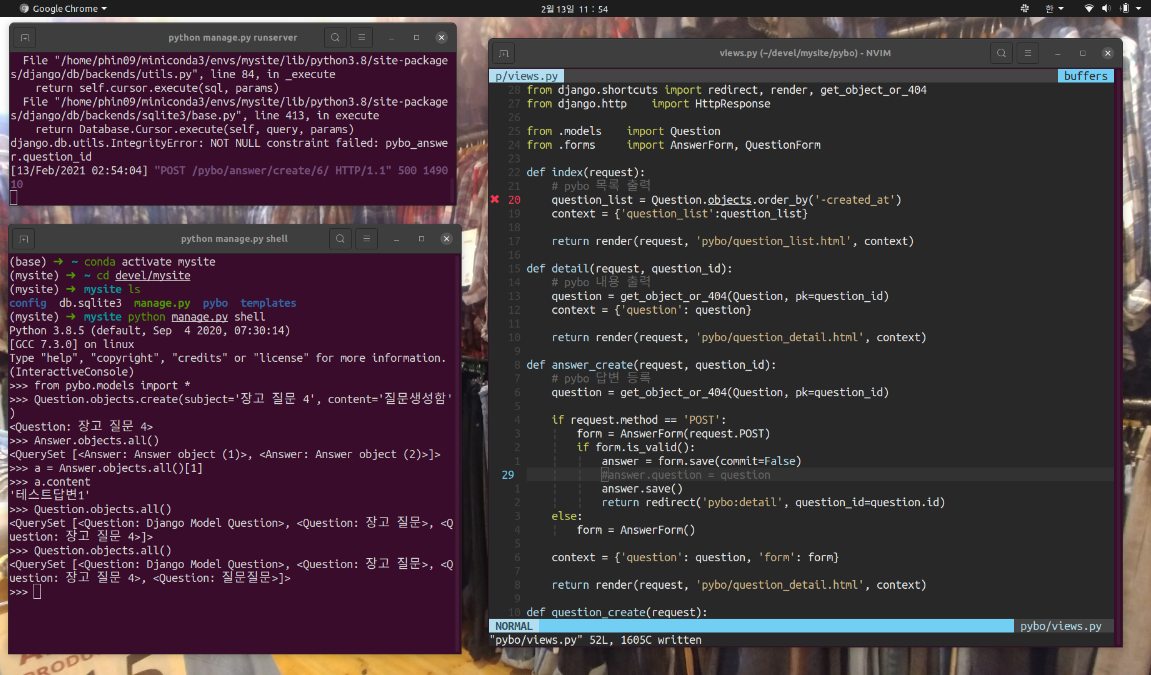This screenshot has width=1151, height=675.
Task: Click current line number 29 in NVIM gutter
Action: click(508, 475)
